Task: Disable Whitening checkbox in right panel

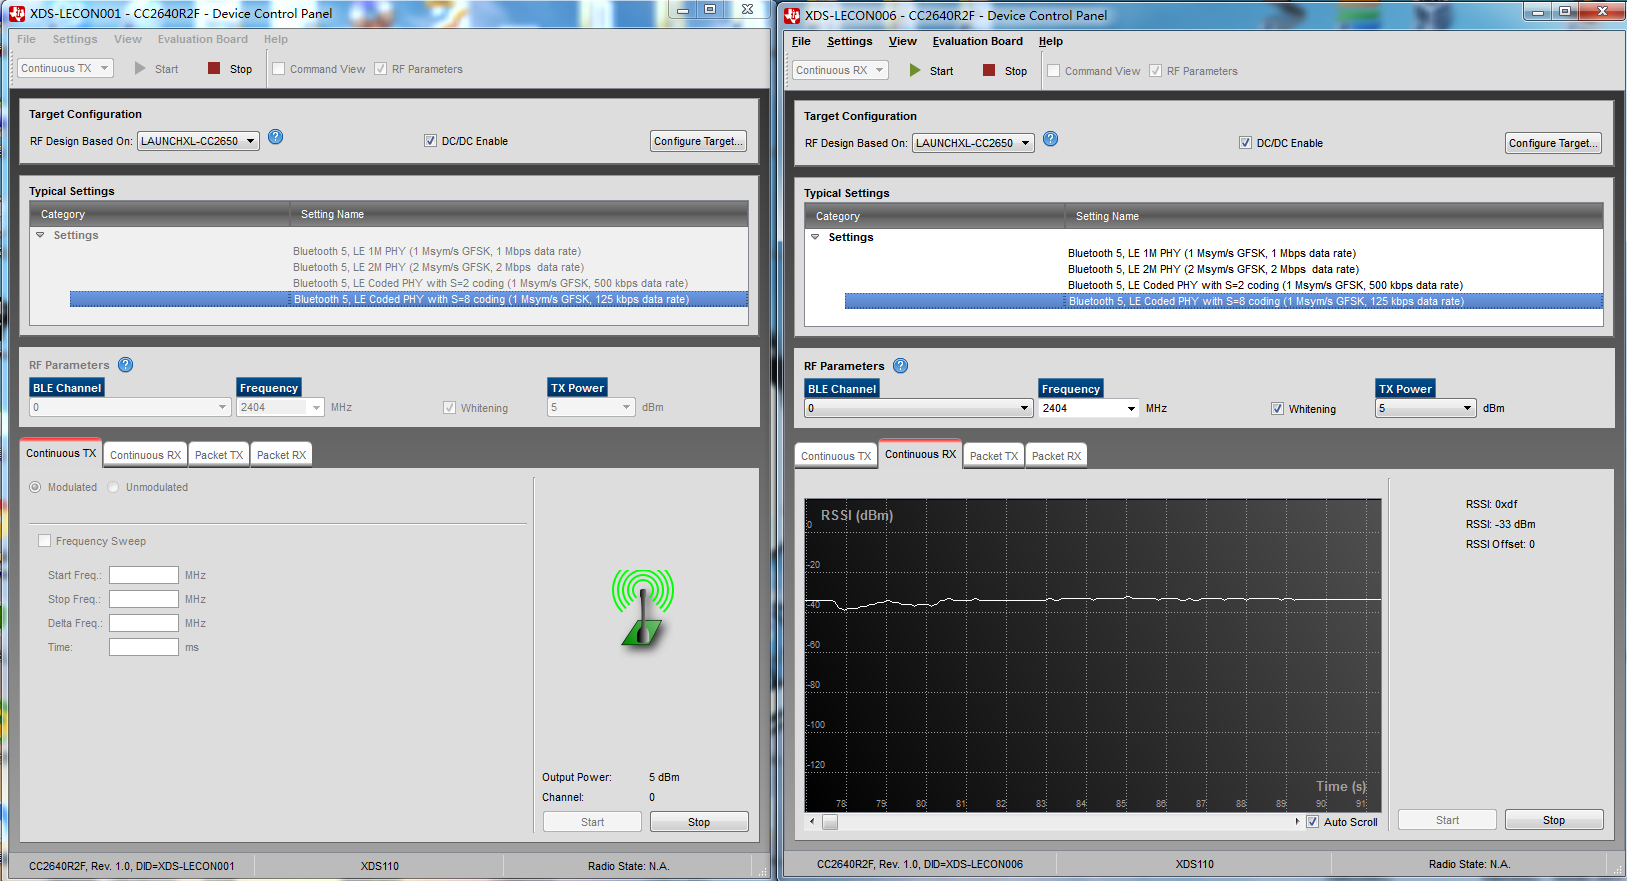Action: point(1277,409)
